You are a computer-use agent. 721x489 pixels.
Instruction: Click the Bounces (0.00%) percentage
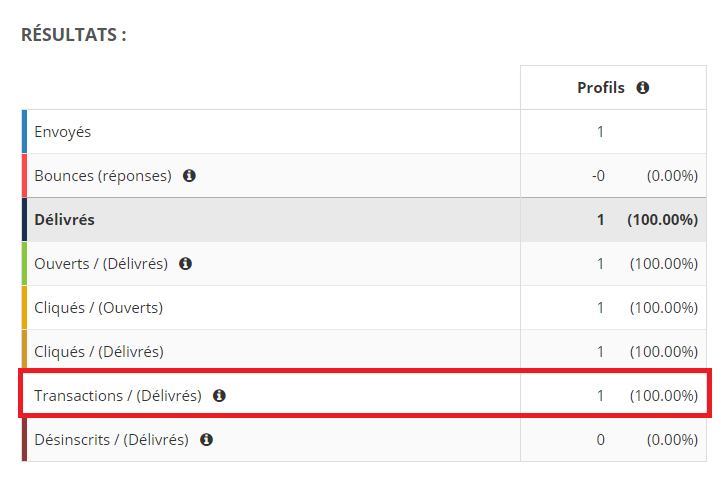tap(671, 176)
